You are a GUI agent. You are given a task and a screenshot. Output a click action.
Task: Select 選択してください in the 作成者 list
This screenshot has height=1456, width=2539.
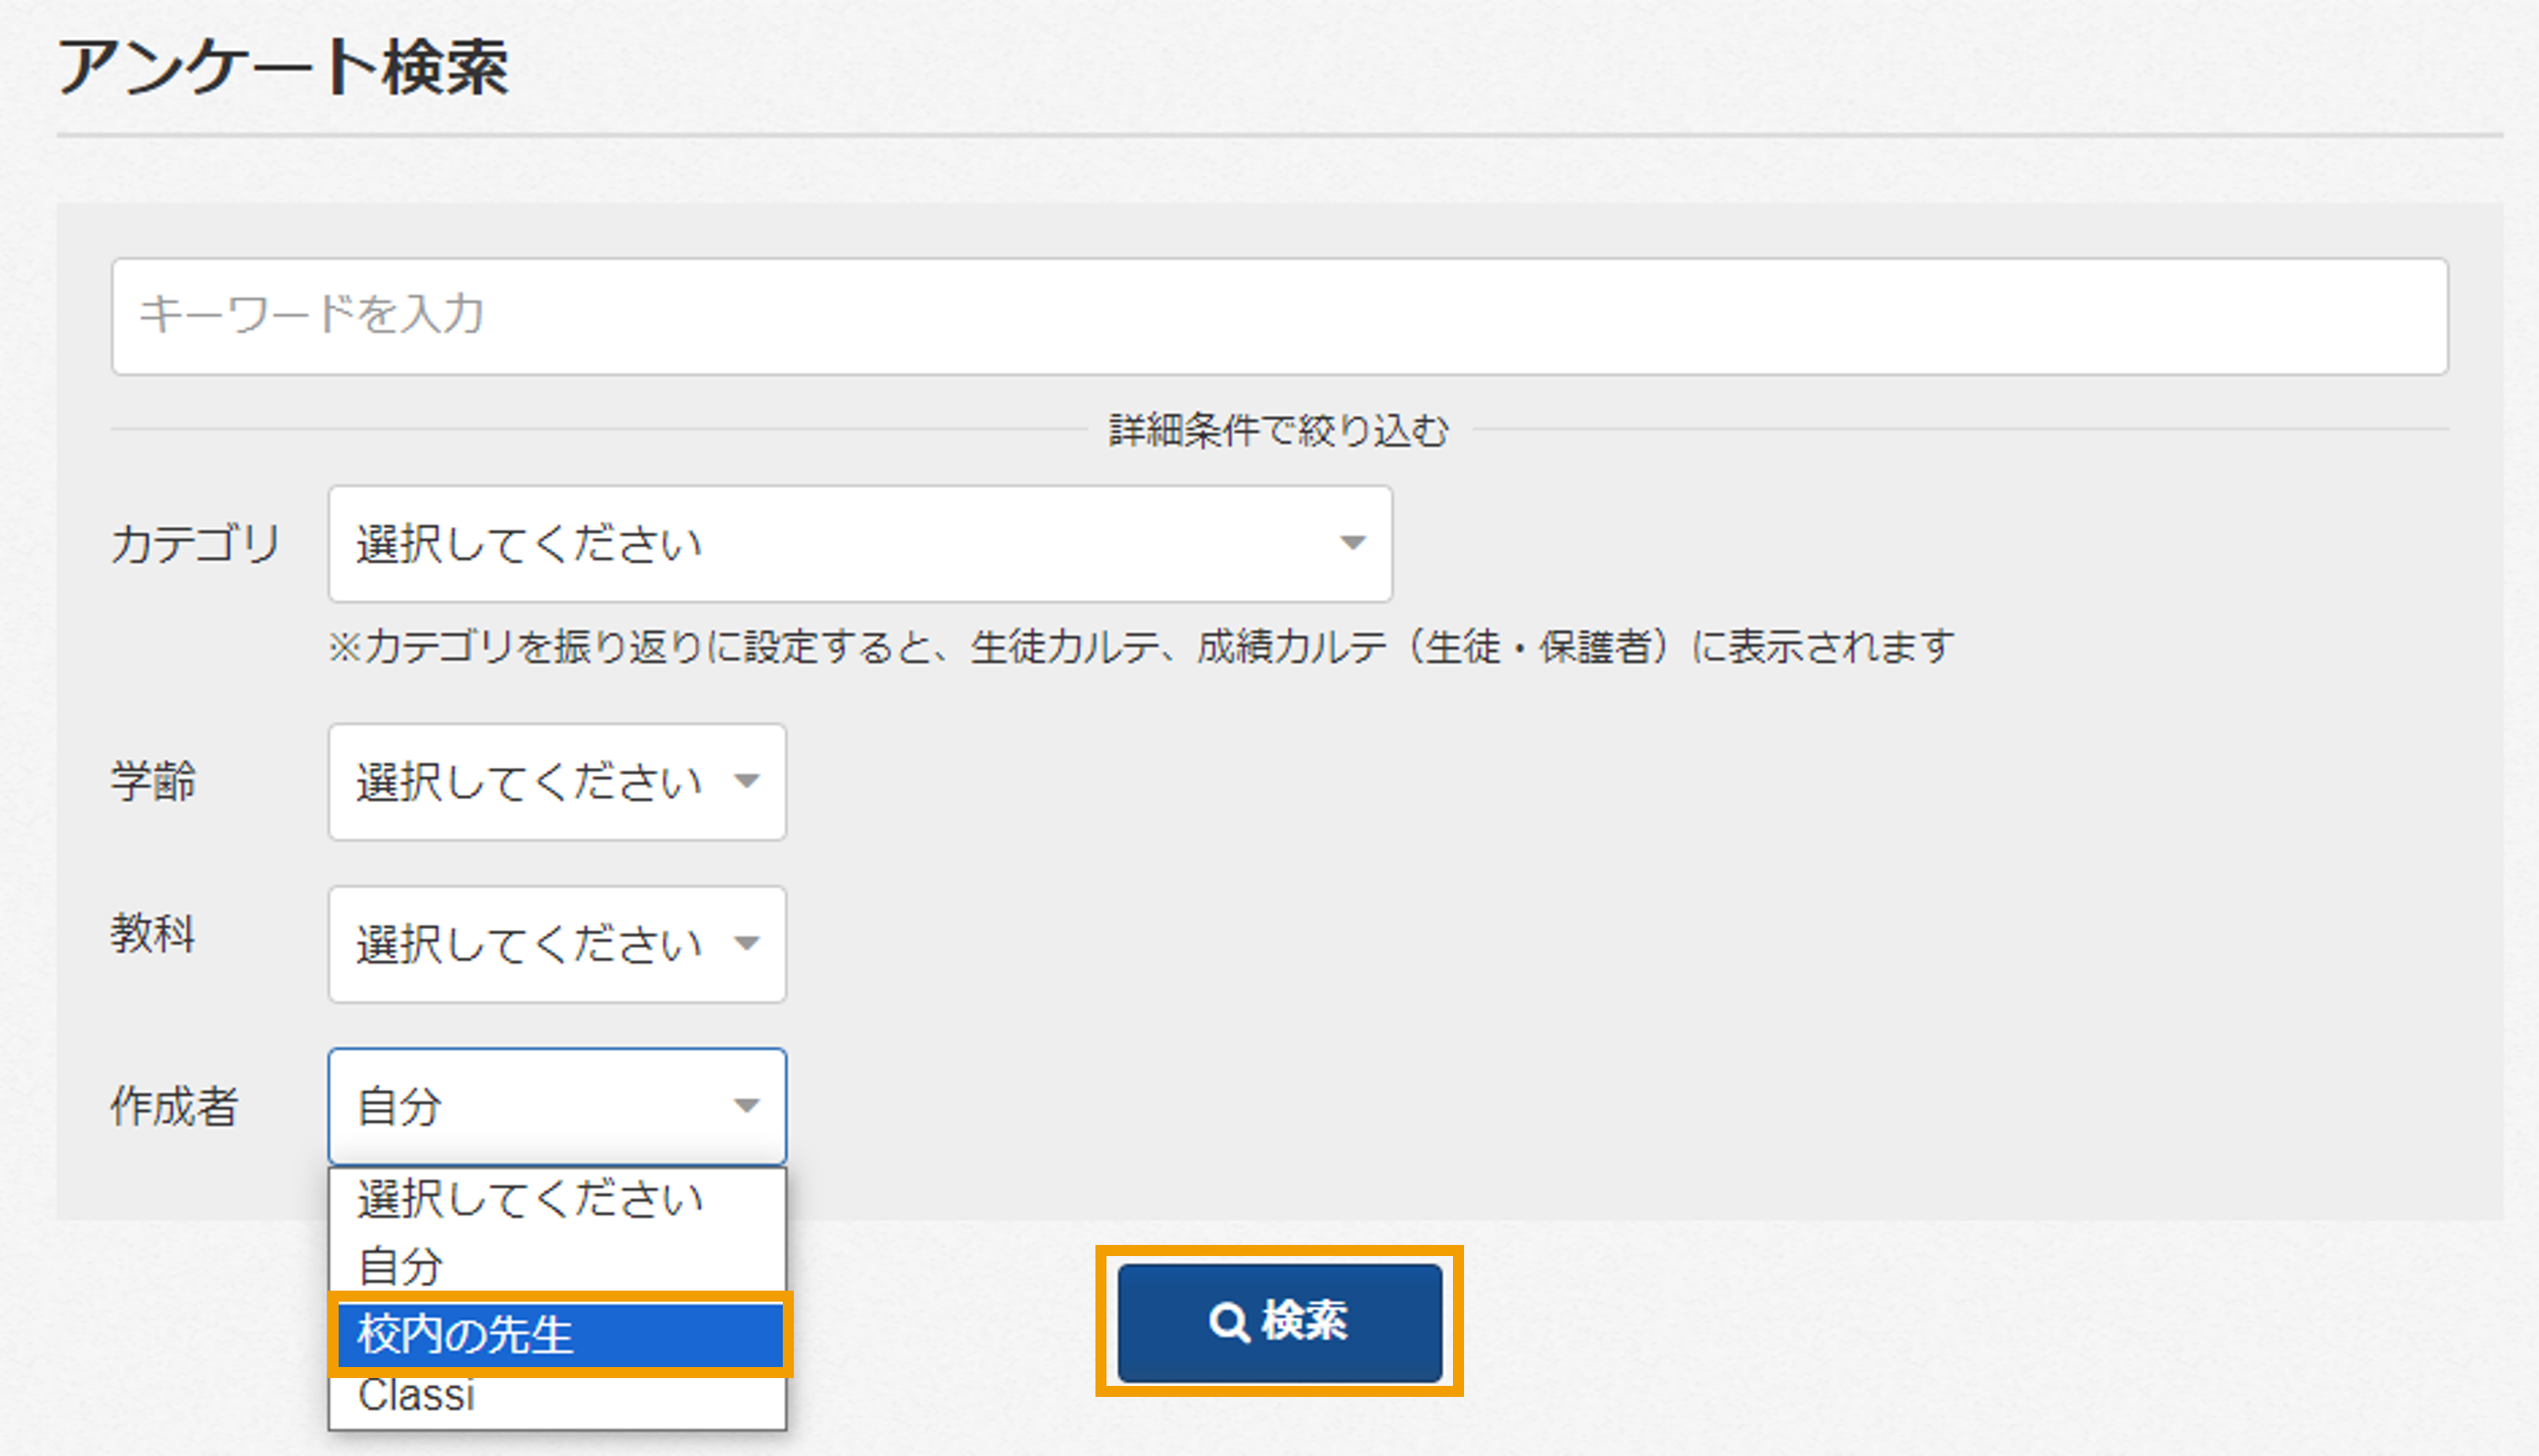coord(557,1200)
